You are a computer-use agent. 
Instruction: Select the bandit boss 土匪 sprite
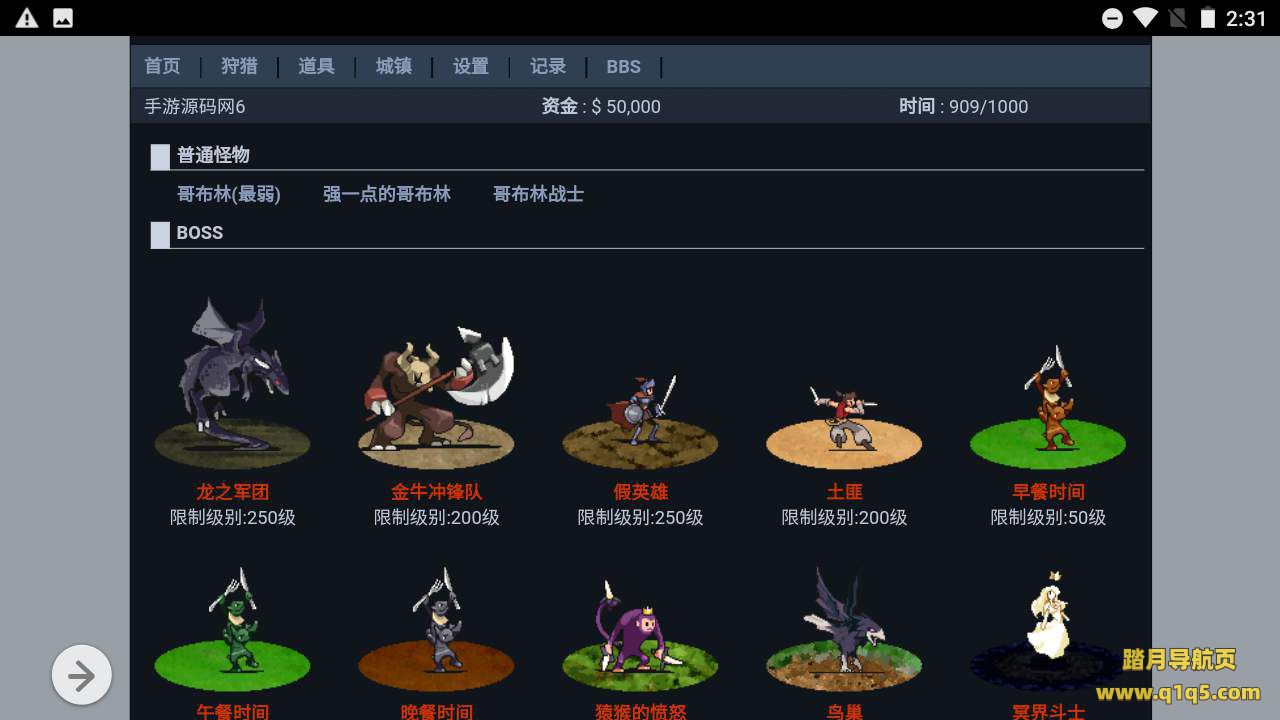point(844,427)
